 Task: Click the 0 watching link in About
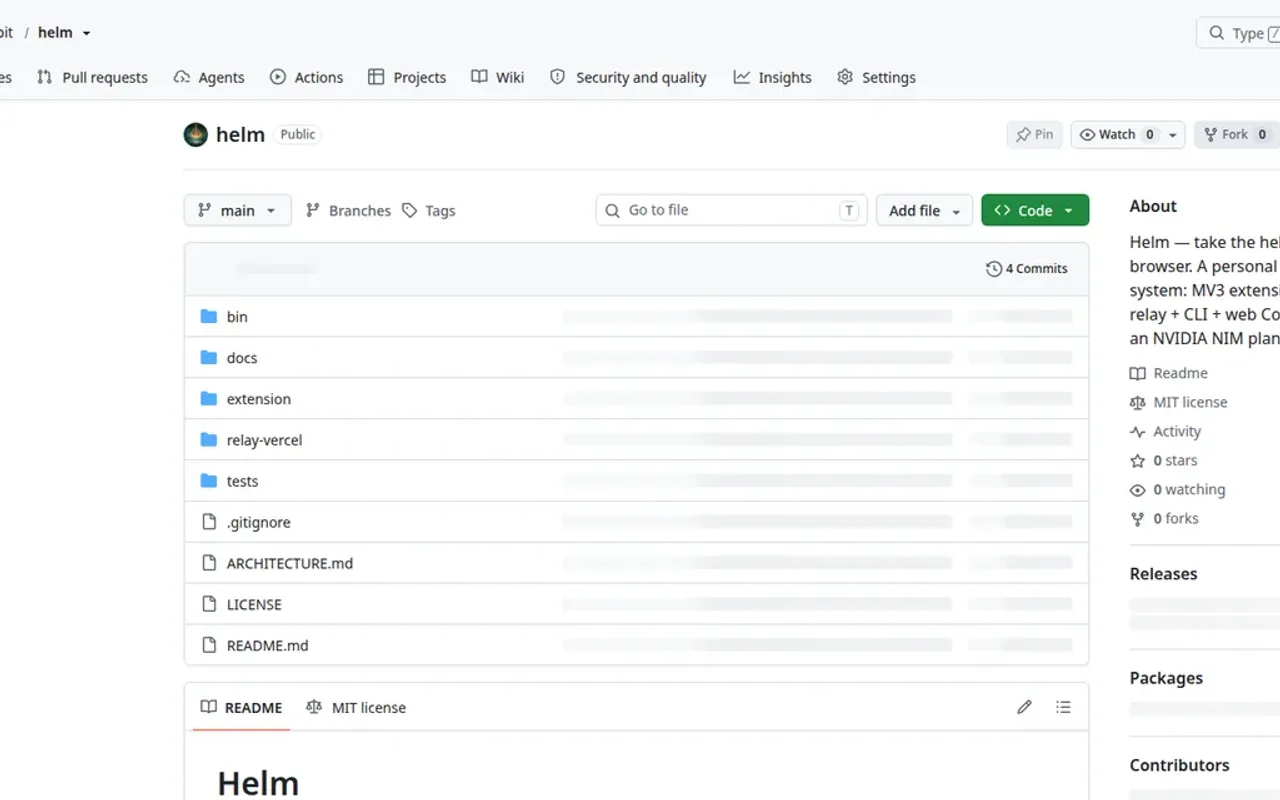[1178, 490]
